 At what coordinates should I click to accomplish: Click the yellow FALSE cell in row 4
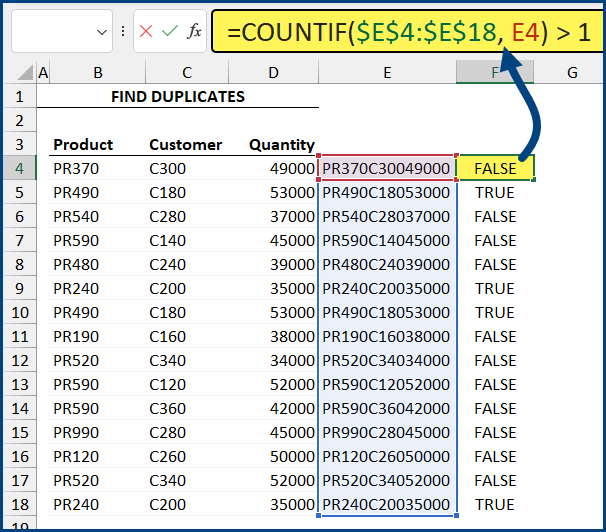click(495, 168)
